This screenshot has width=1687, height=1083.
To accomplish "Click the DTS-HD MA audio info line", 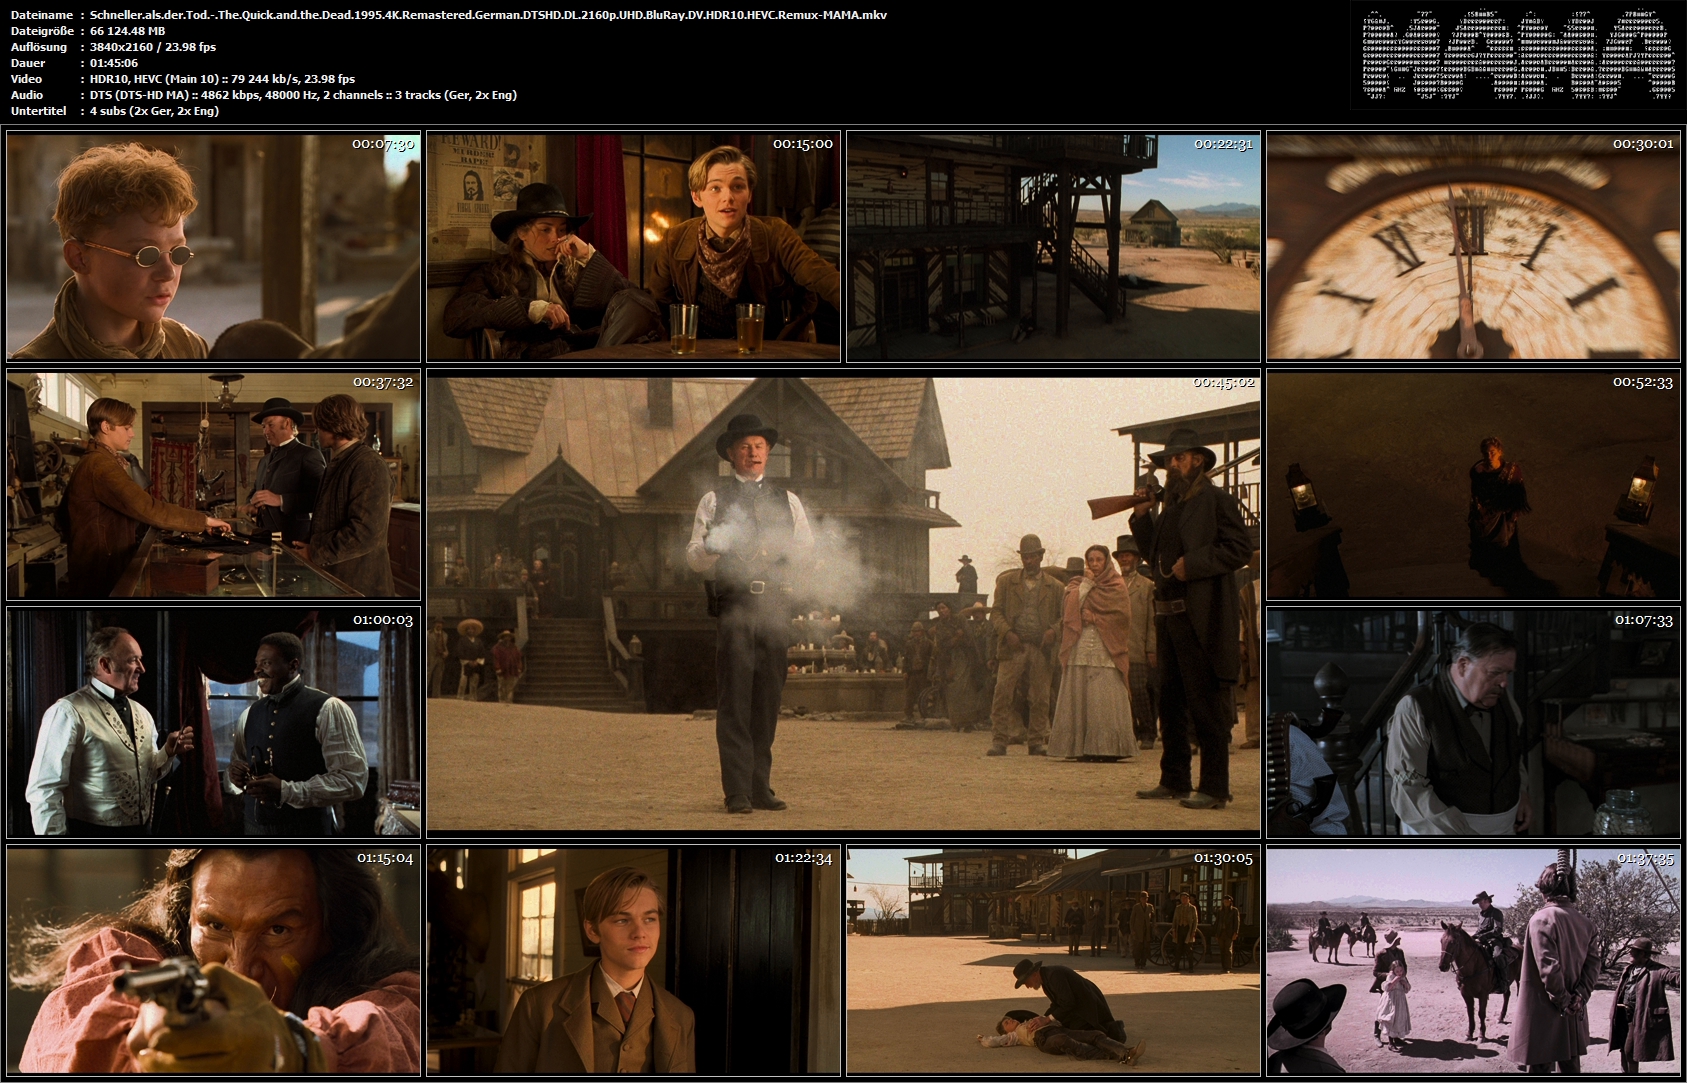I will click(x=303, y=95).
